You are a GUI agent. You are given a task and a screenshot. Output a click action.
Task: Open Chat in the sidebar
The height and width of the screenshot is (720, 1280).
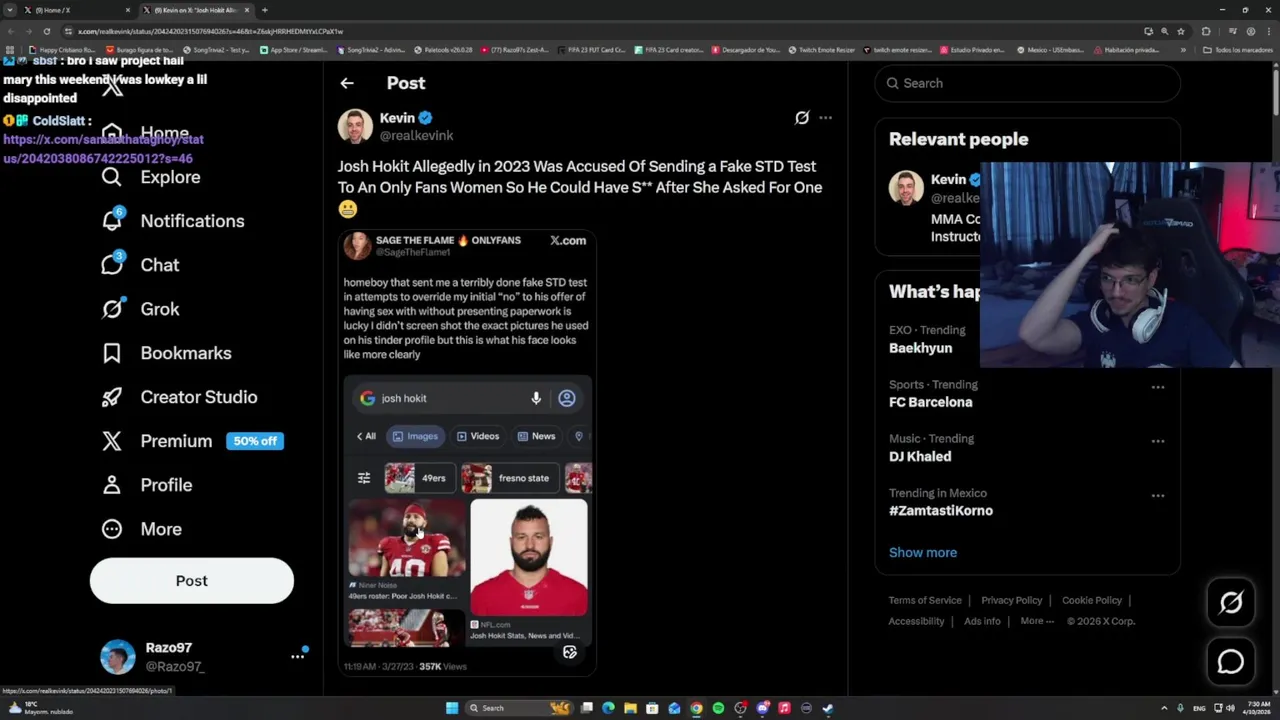click(x=140, y=265)
